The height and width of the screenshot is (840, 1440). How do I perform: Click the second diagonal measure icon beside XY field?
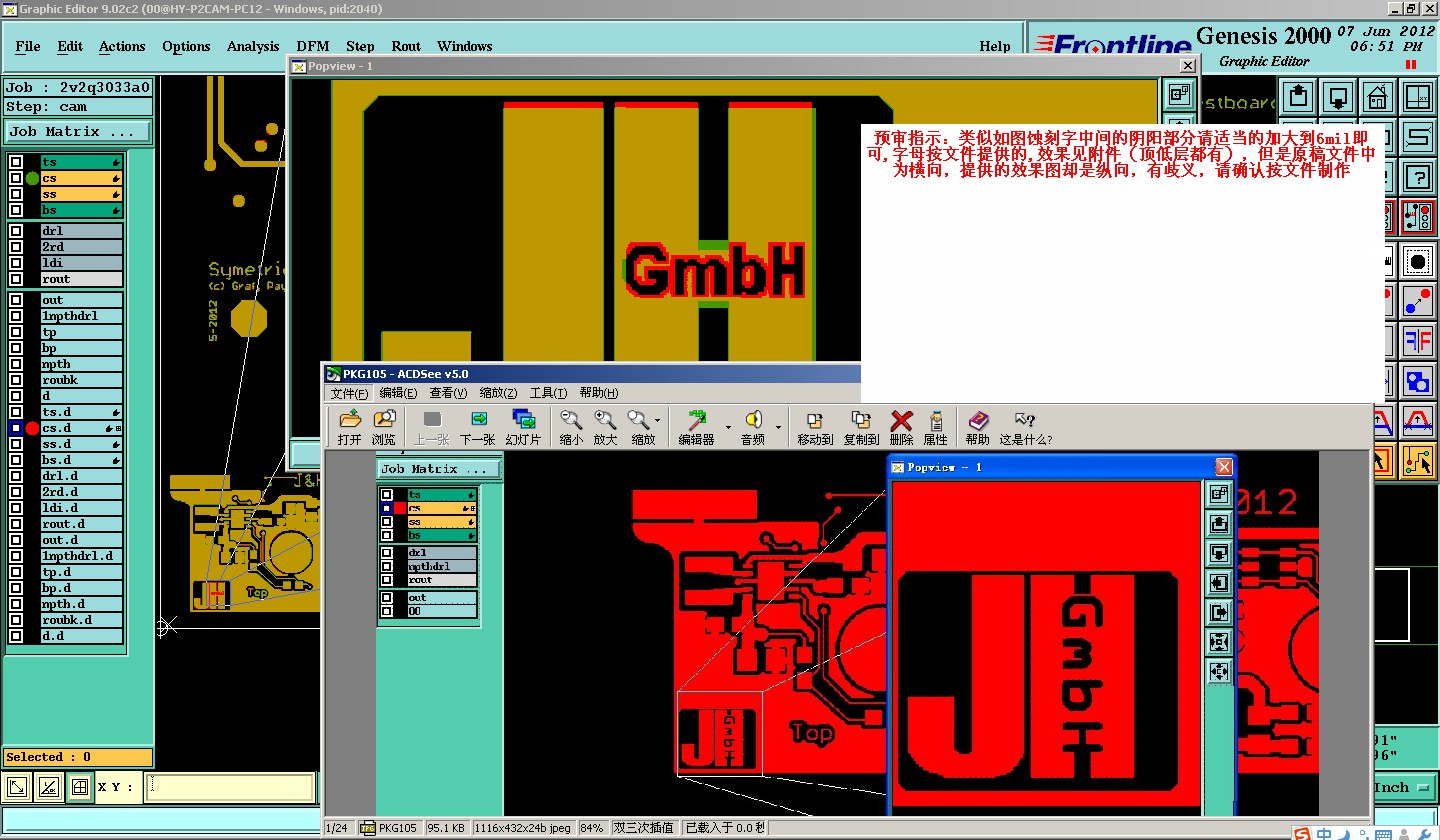click(x=48, y=788)
